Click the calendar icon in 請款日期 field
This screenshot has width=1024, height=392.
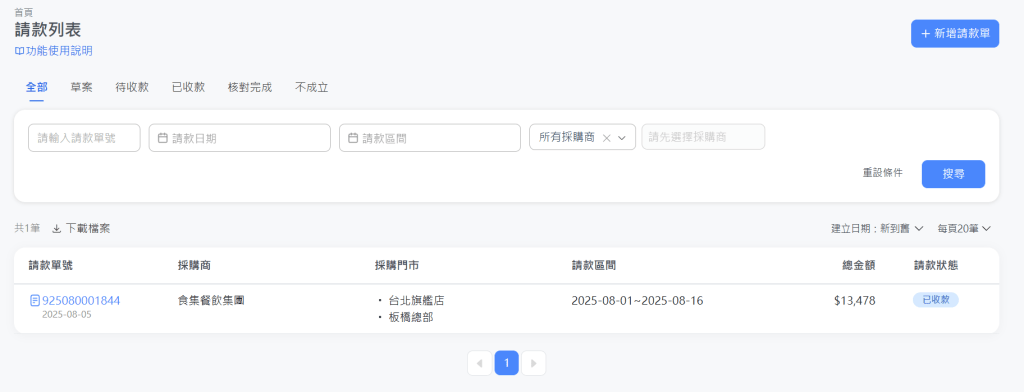(163, 138)
